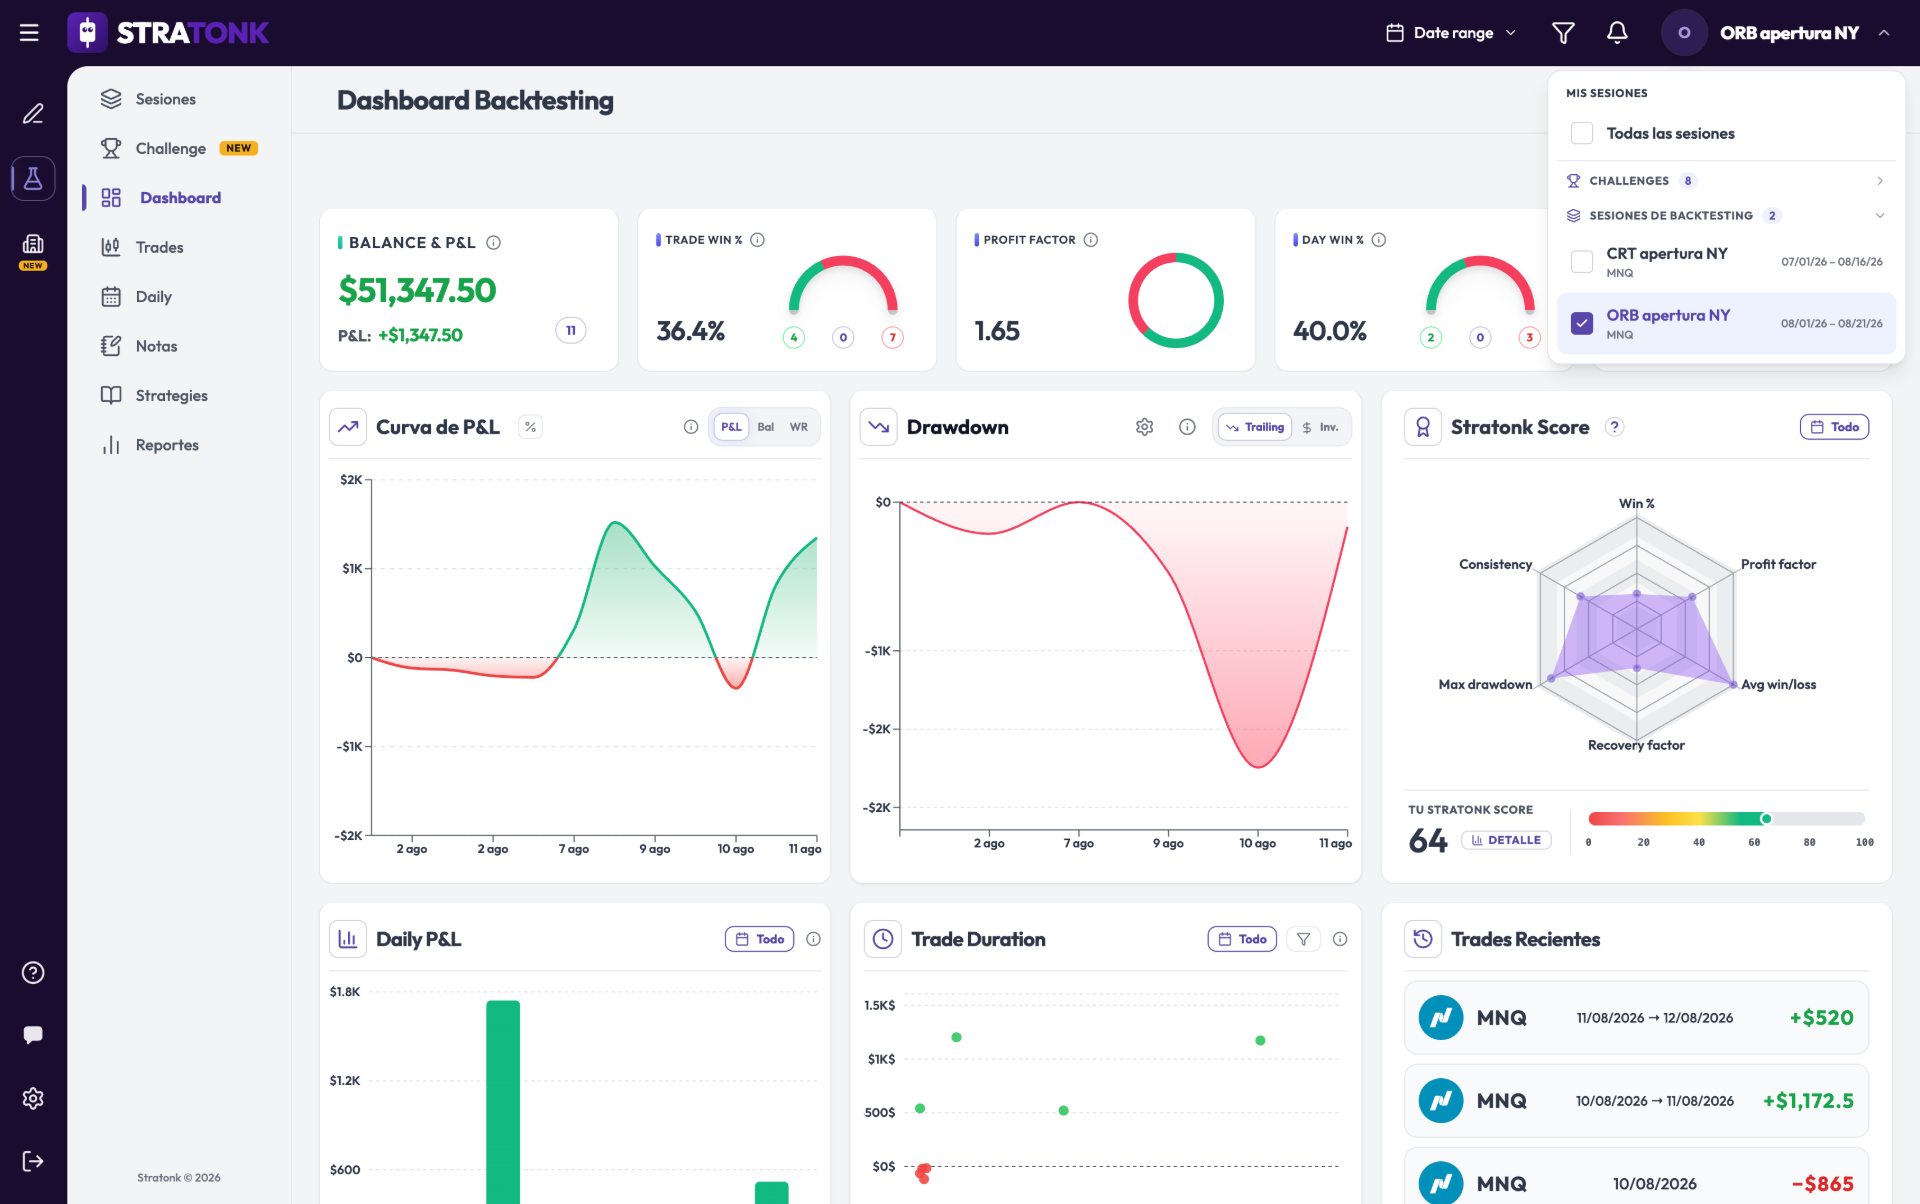The image size is (1920, 1204).
Task: Check the Todas las sesiones checkbox
Action: (1582, 133)
